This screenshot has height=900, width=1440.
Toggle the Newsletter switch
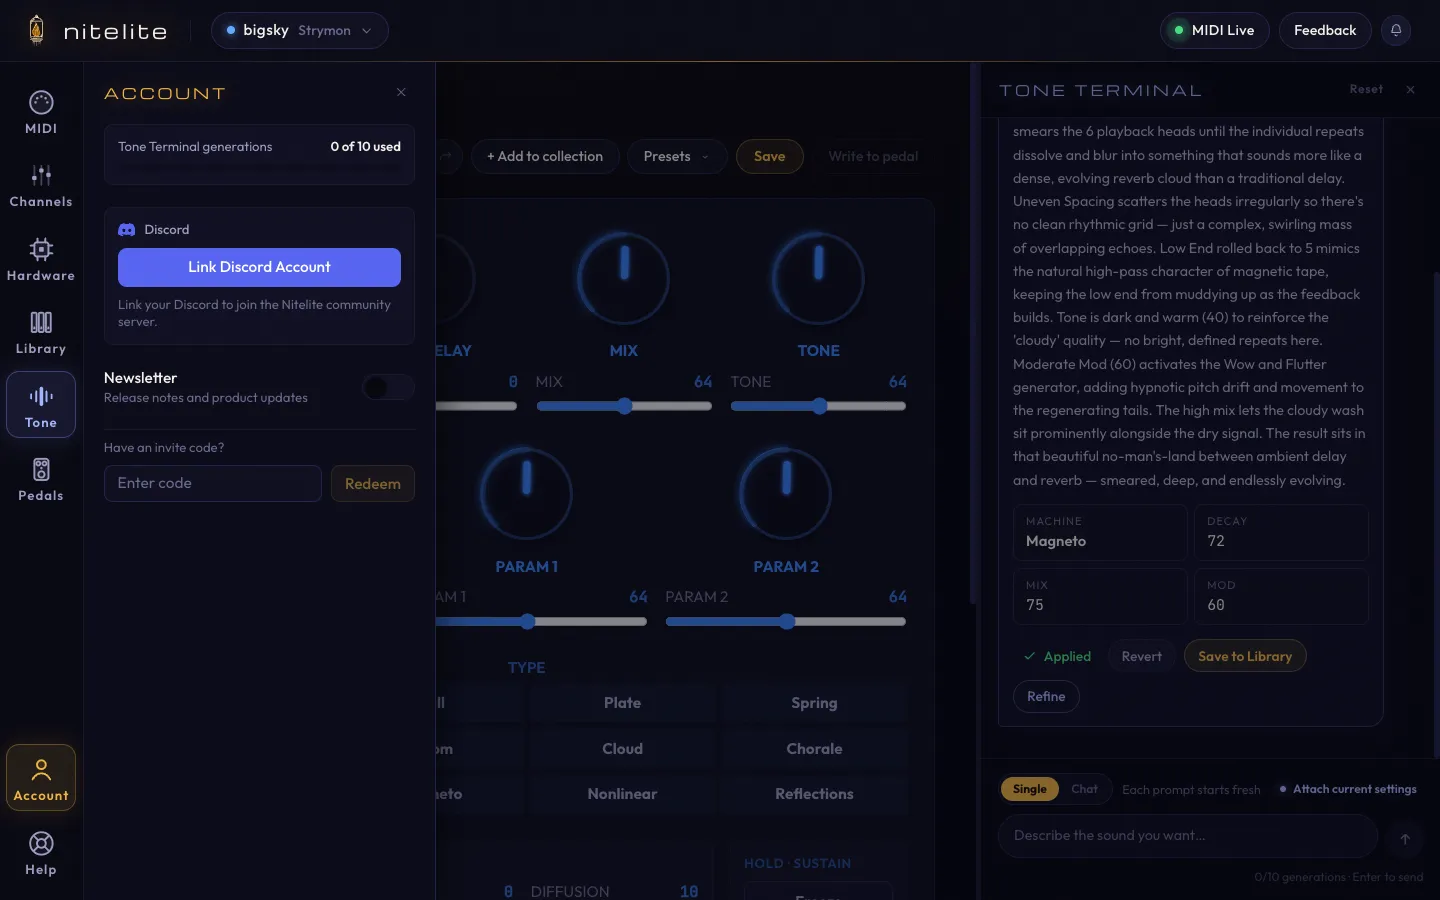tap(388, 387)
